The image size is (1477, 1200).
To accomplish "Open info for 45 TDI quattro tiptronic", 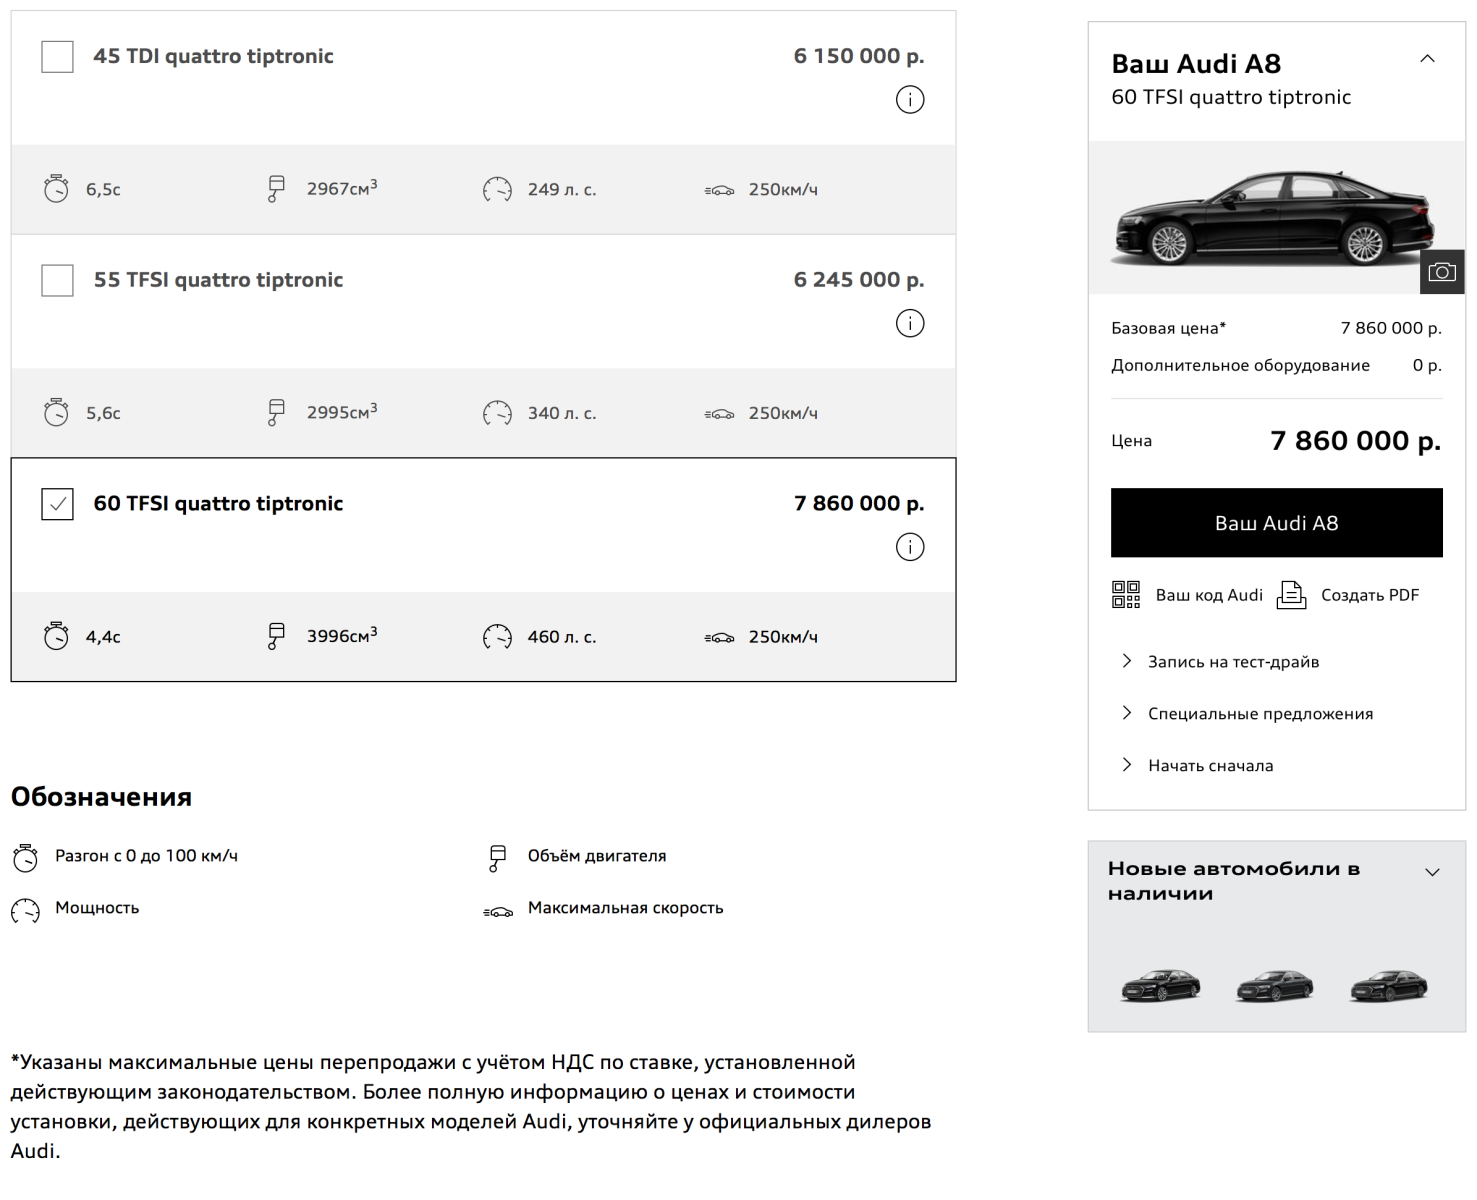I will (909, 100).
